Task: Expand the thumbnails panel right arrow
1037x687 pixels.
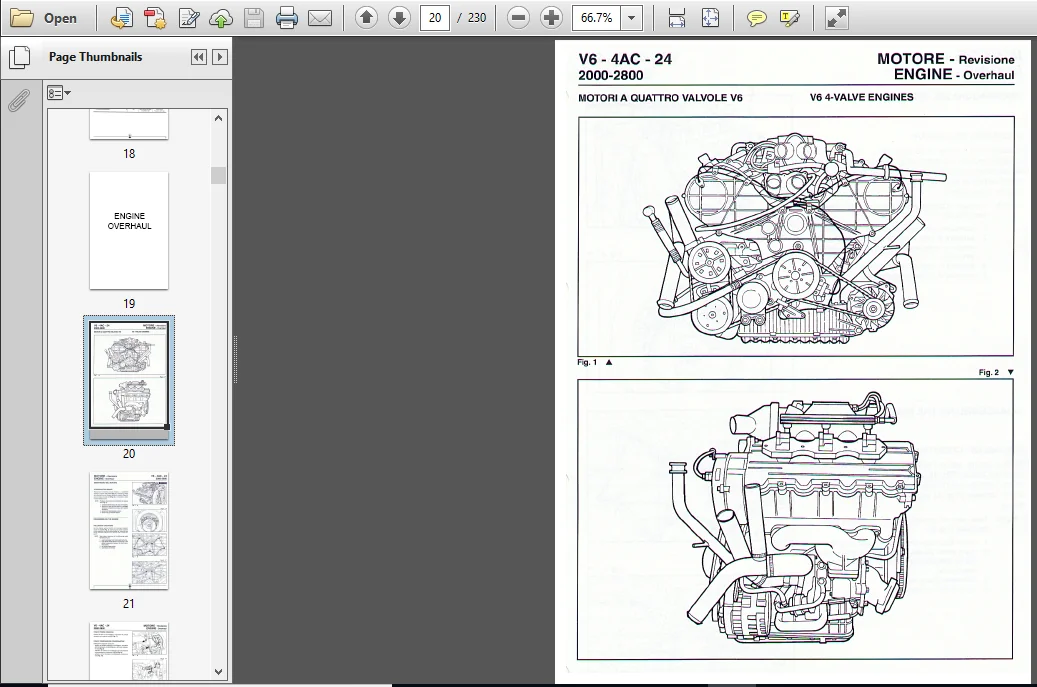Action: pos(220,57)
